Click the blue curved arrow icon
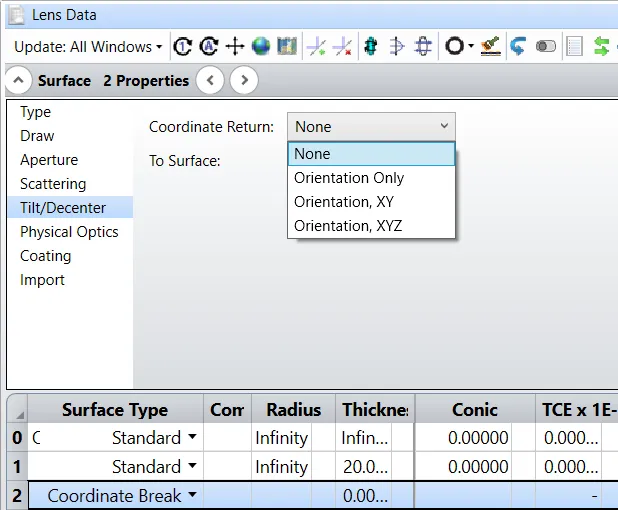The height and width of the screenshot is (510, 618). pyautogui.click(x=518, y=47)
